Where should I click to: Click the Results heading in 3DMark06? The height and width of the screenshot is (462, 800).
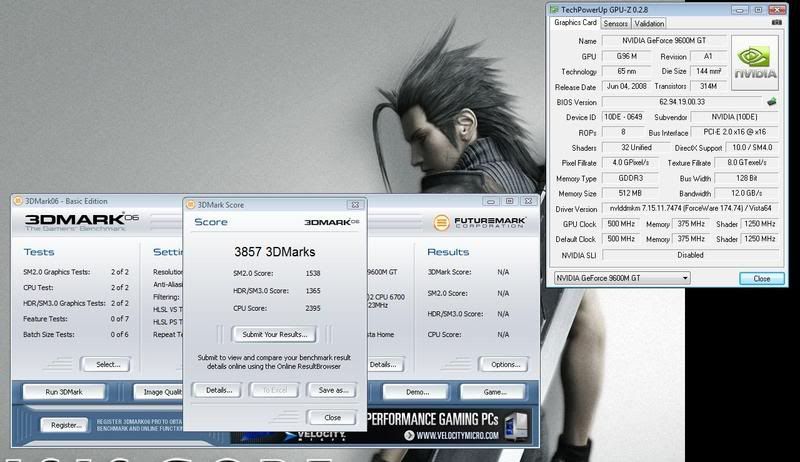pos(447,252)
